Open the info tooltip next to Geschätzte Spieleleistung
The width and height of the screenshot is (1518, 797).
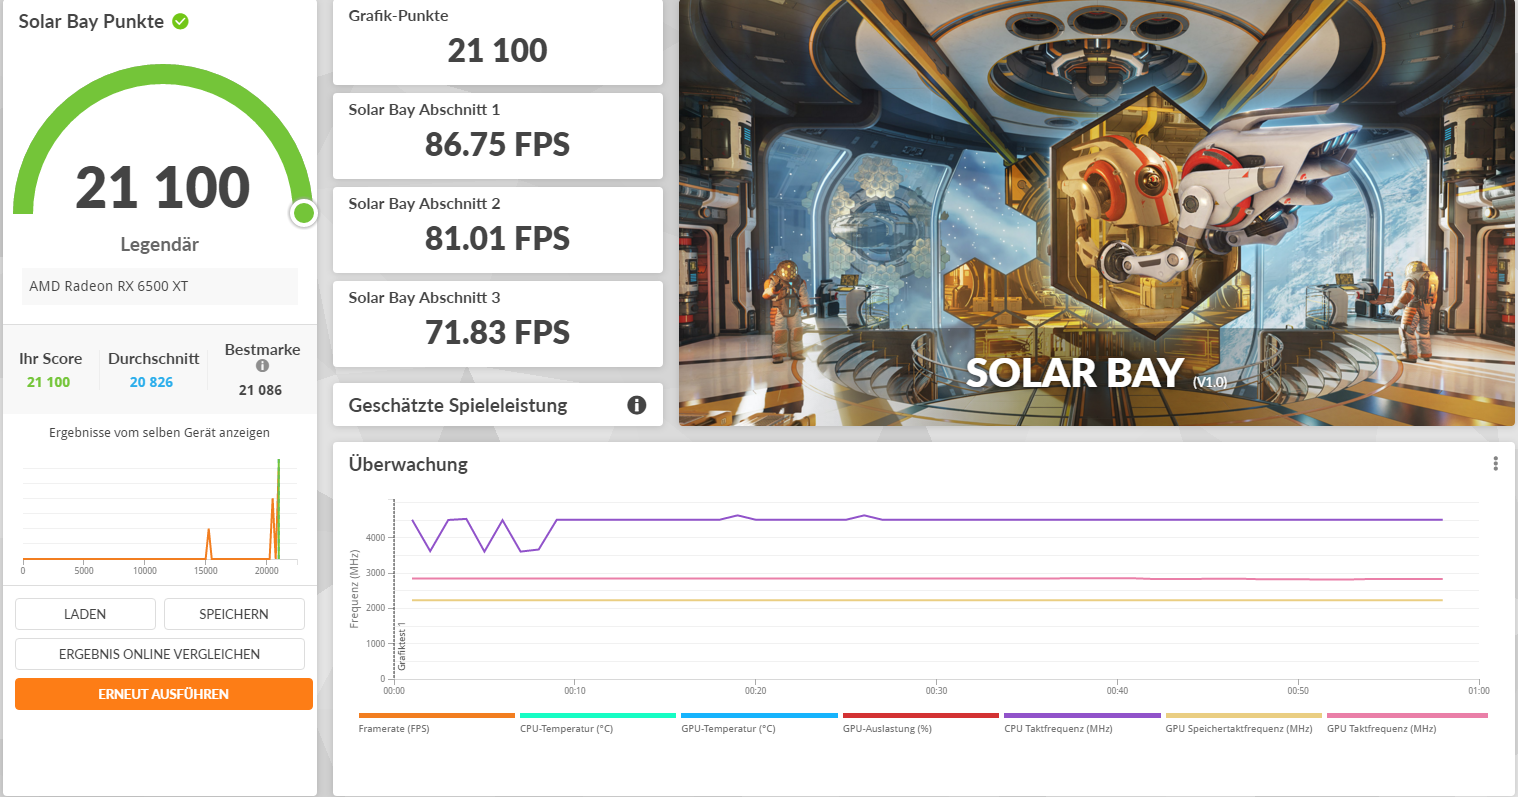click(x=637, y=404)
